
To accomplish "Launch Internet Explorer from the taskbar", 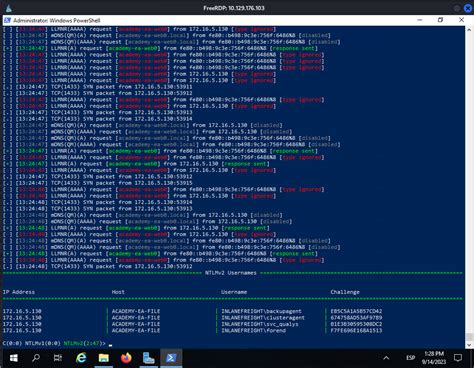I will [x=81, y=358].
